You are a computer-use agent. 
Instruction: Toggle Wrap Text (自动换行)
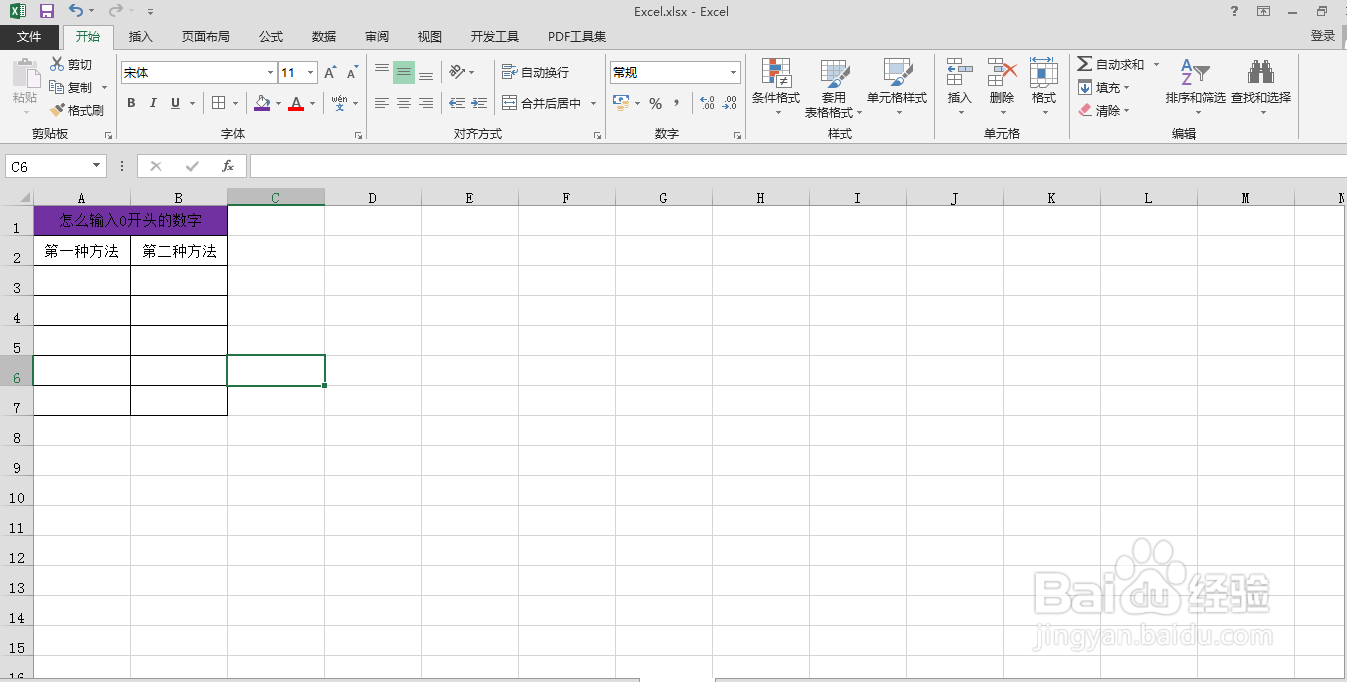click(536, 72)
